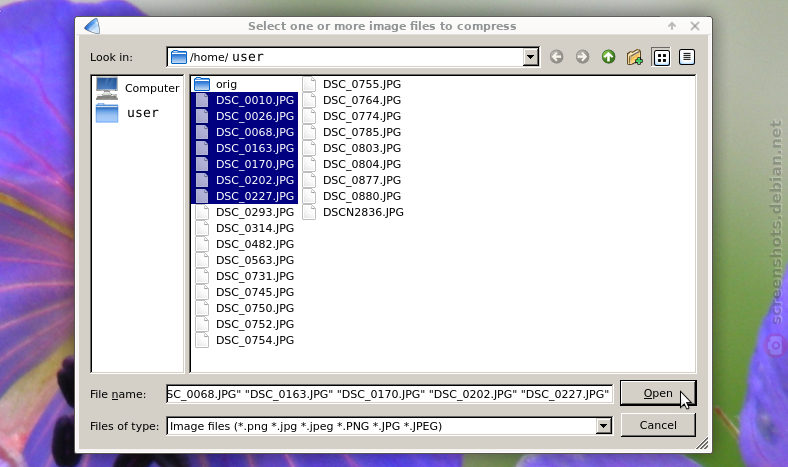Select file DSC_0785.JPG
Screen dimensions: 788x467
click(352, 132)
